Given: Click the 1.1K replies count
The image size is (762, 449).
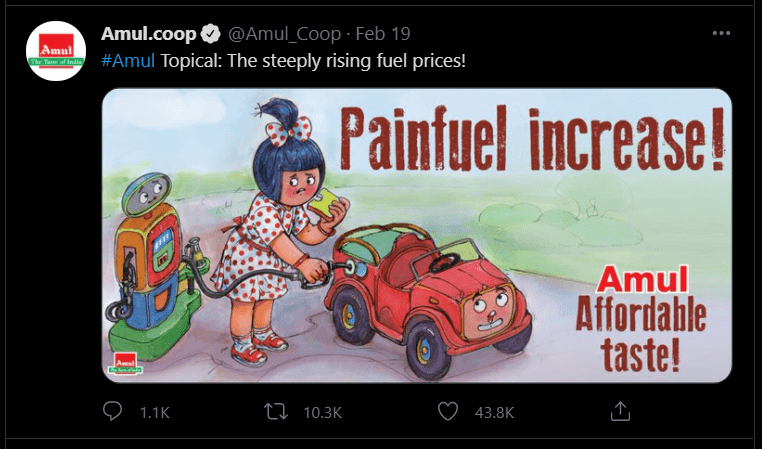Looking at the screenshot, I should tap(155, 413).
